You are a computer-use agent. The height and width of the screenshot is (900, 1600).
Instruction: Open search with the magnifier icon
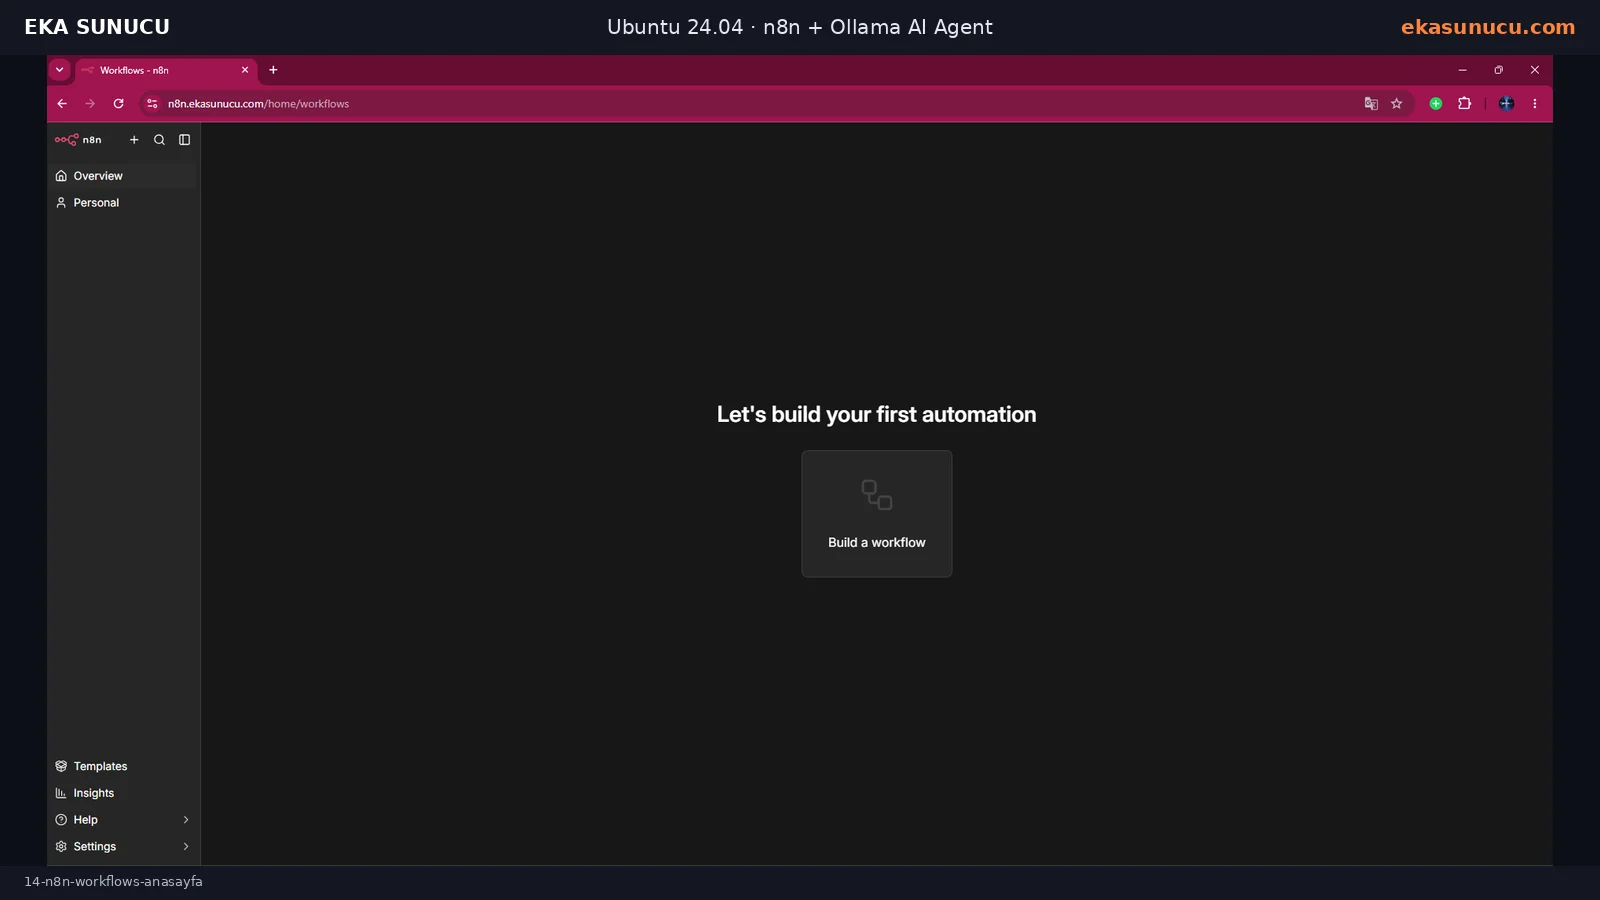[x=159, y=140]
